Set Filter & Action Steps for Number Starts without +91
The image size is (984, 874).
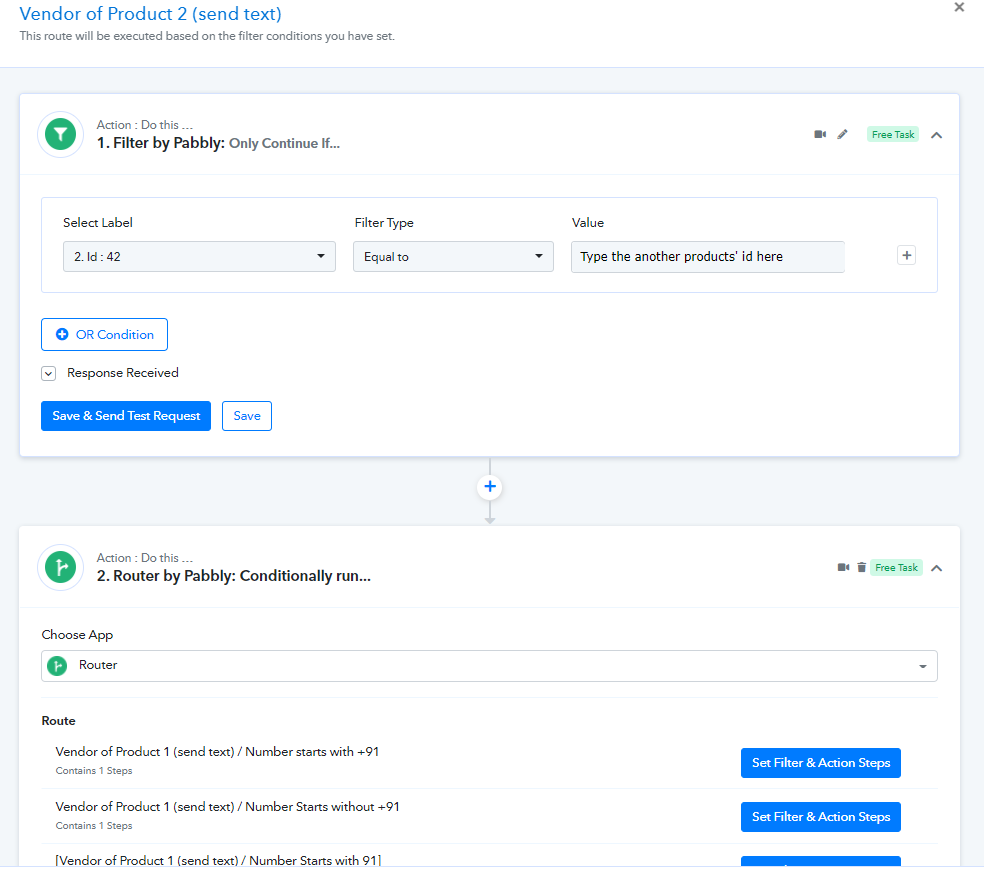[x=820, y=817]
